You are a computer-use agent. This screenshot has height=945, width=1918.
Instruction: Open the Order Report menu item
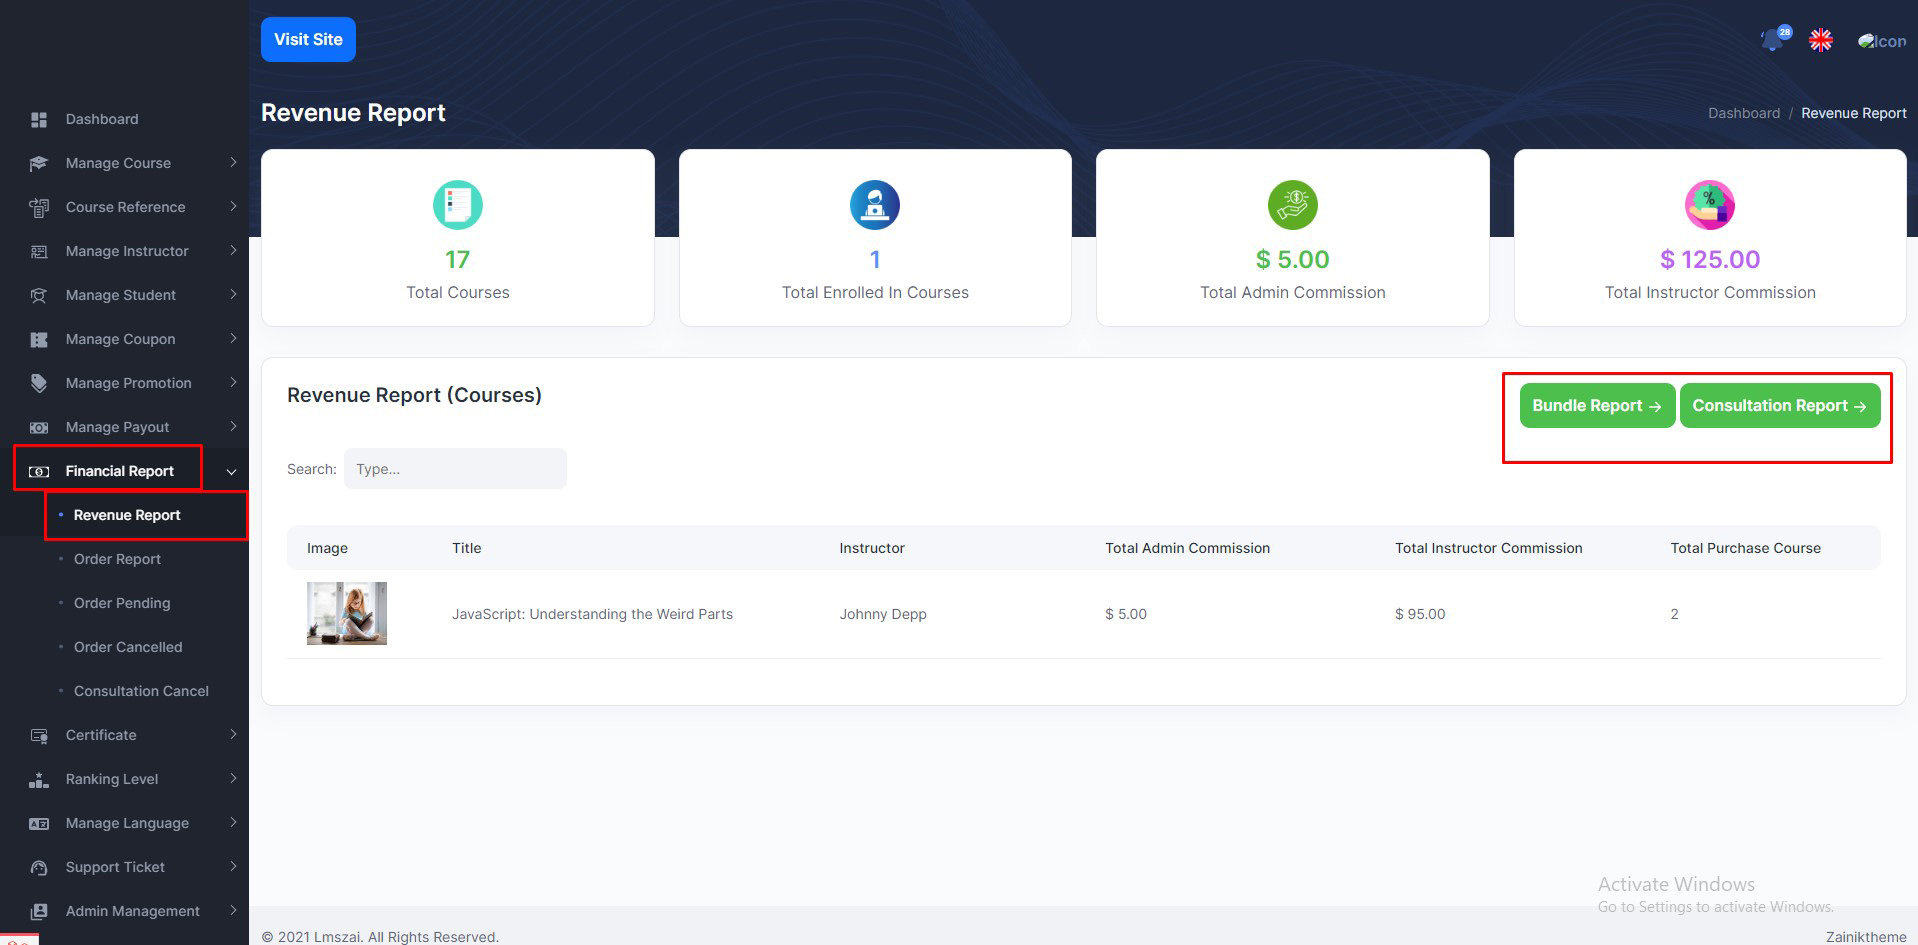click(117, 559)
